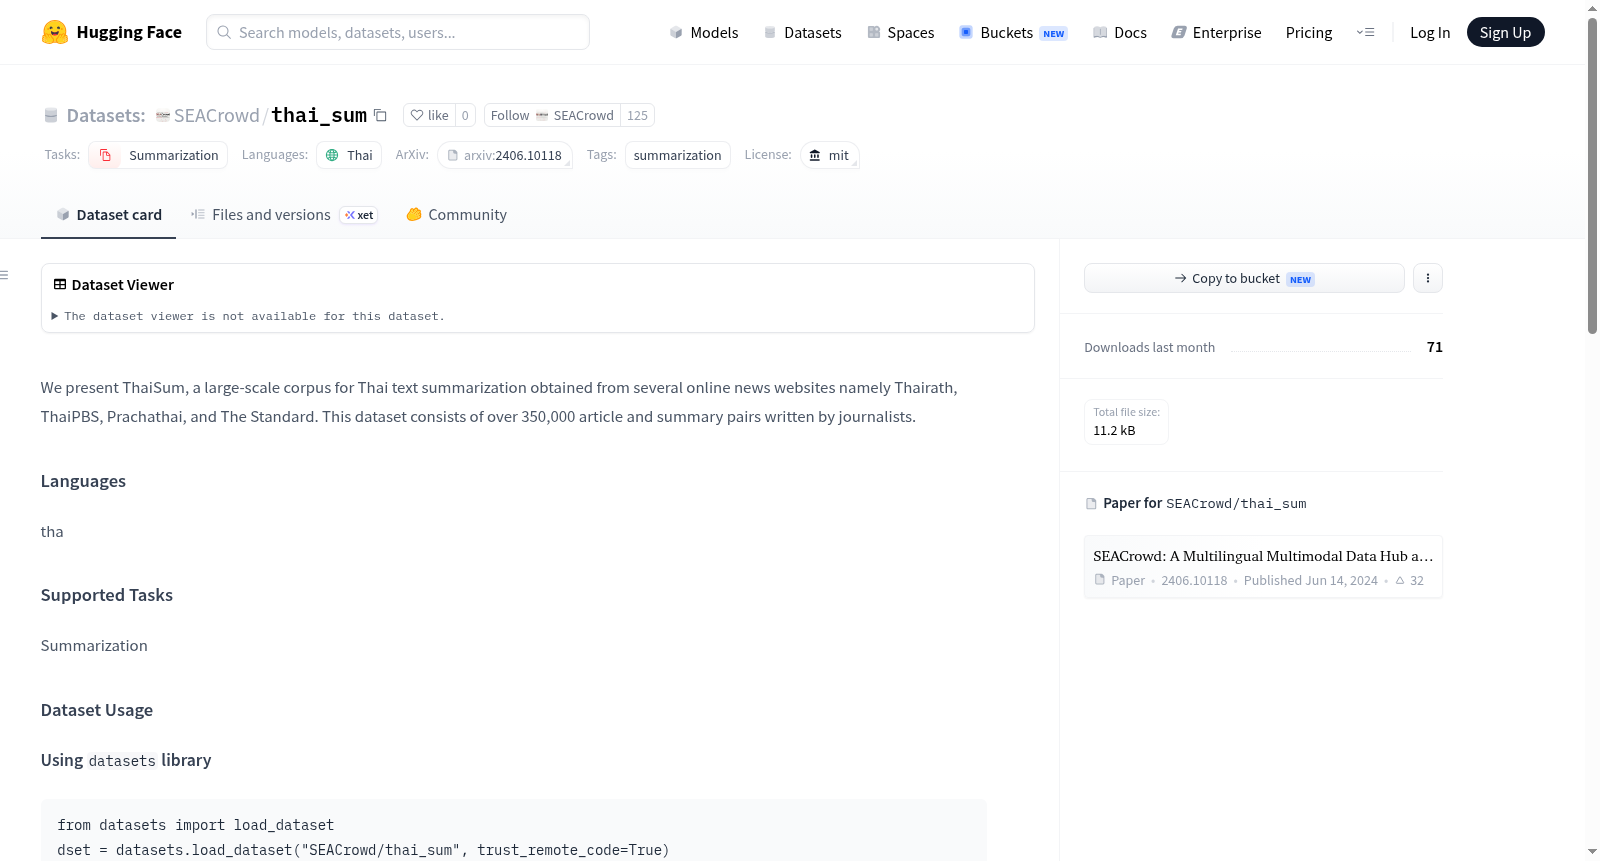
Task: Click the Summarization task icon
Action: coord(105,155)
